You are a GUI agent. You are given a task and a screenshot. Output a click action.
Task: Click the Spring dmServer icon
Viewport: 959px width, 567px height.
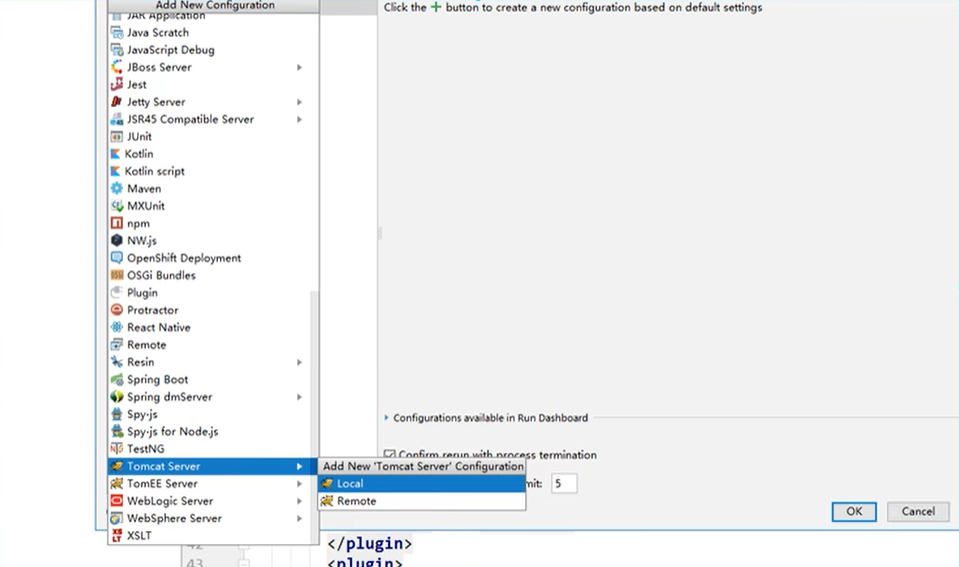coord(117,397)
